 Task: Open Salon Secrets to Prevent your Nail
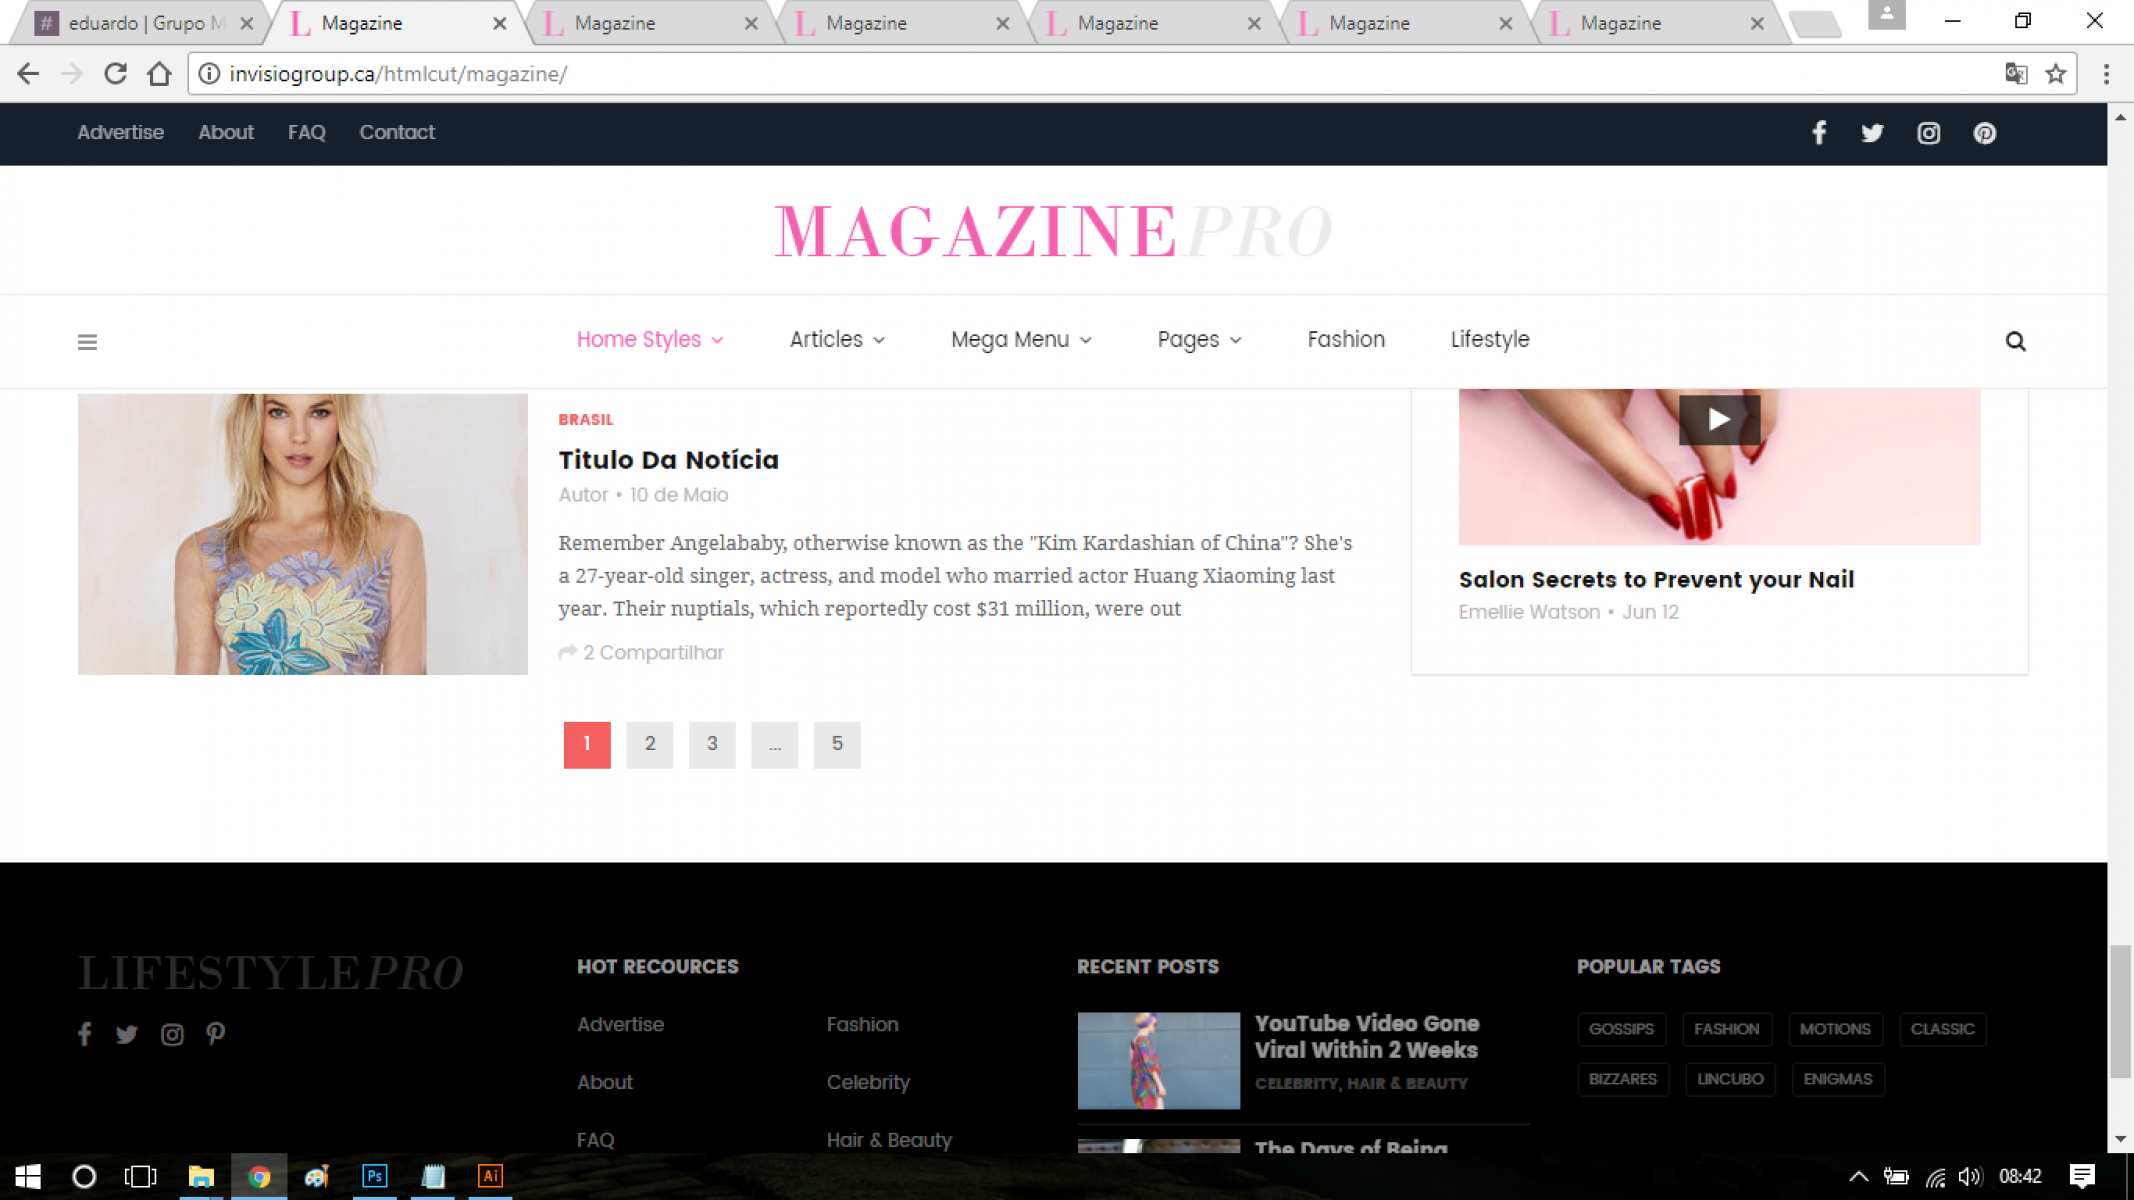click(1656, 580)
